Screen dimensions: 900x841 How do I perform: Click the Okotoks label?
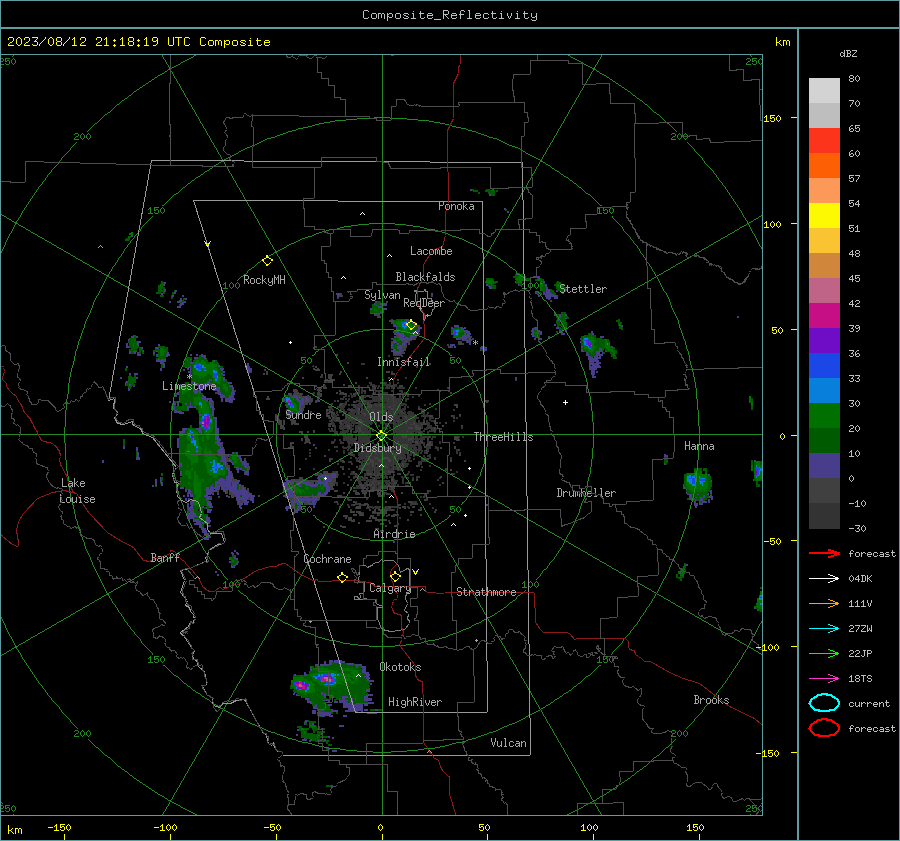400,667
